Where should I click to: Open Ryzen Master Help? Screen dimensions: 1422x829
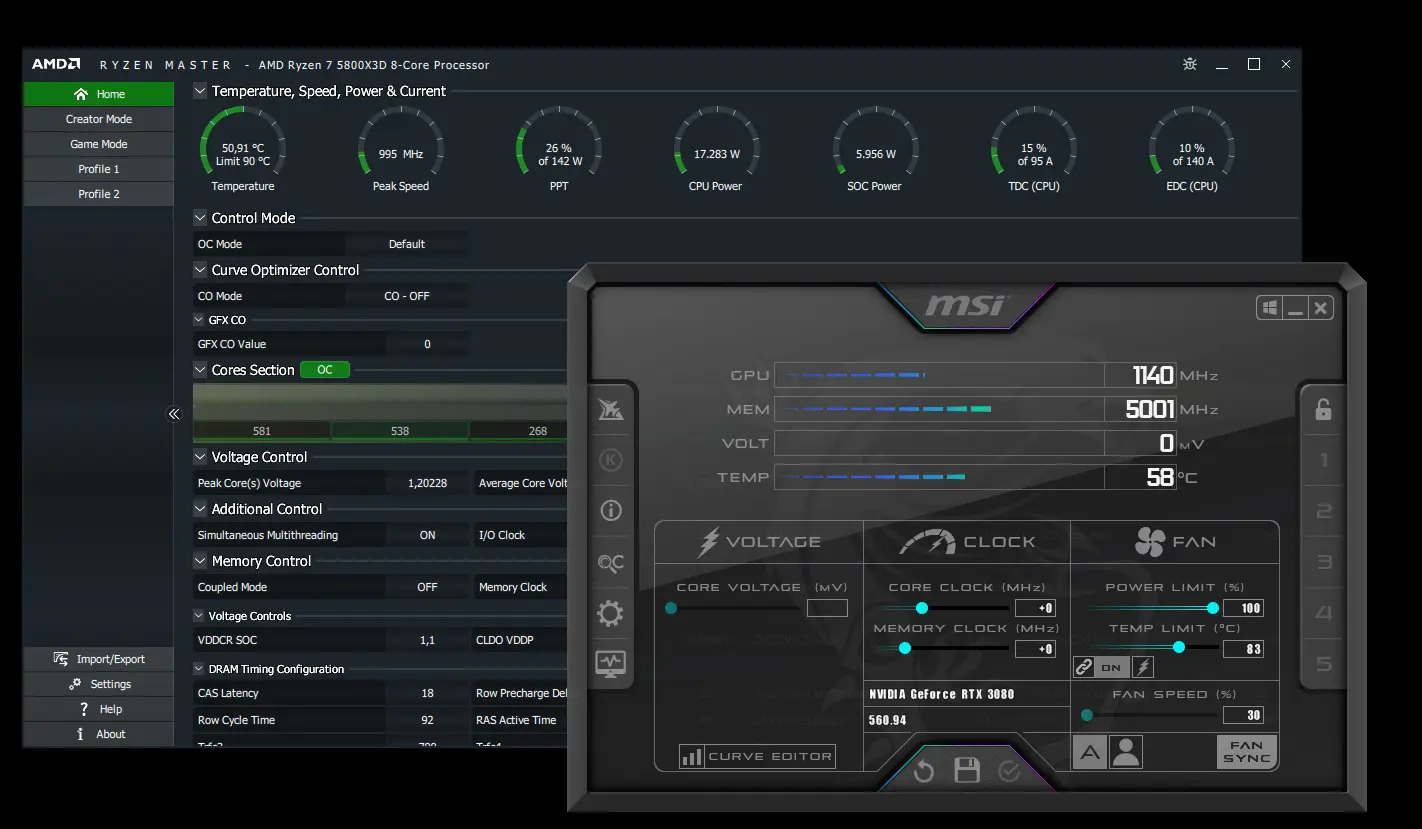[99, 709]
